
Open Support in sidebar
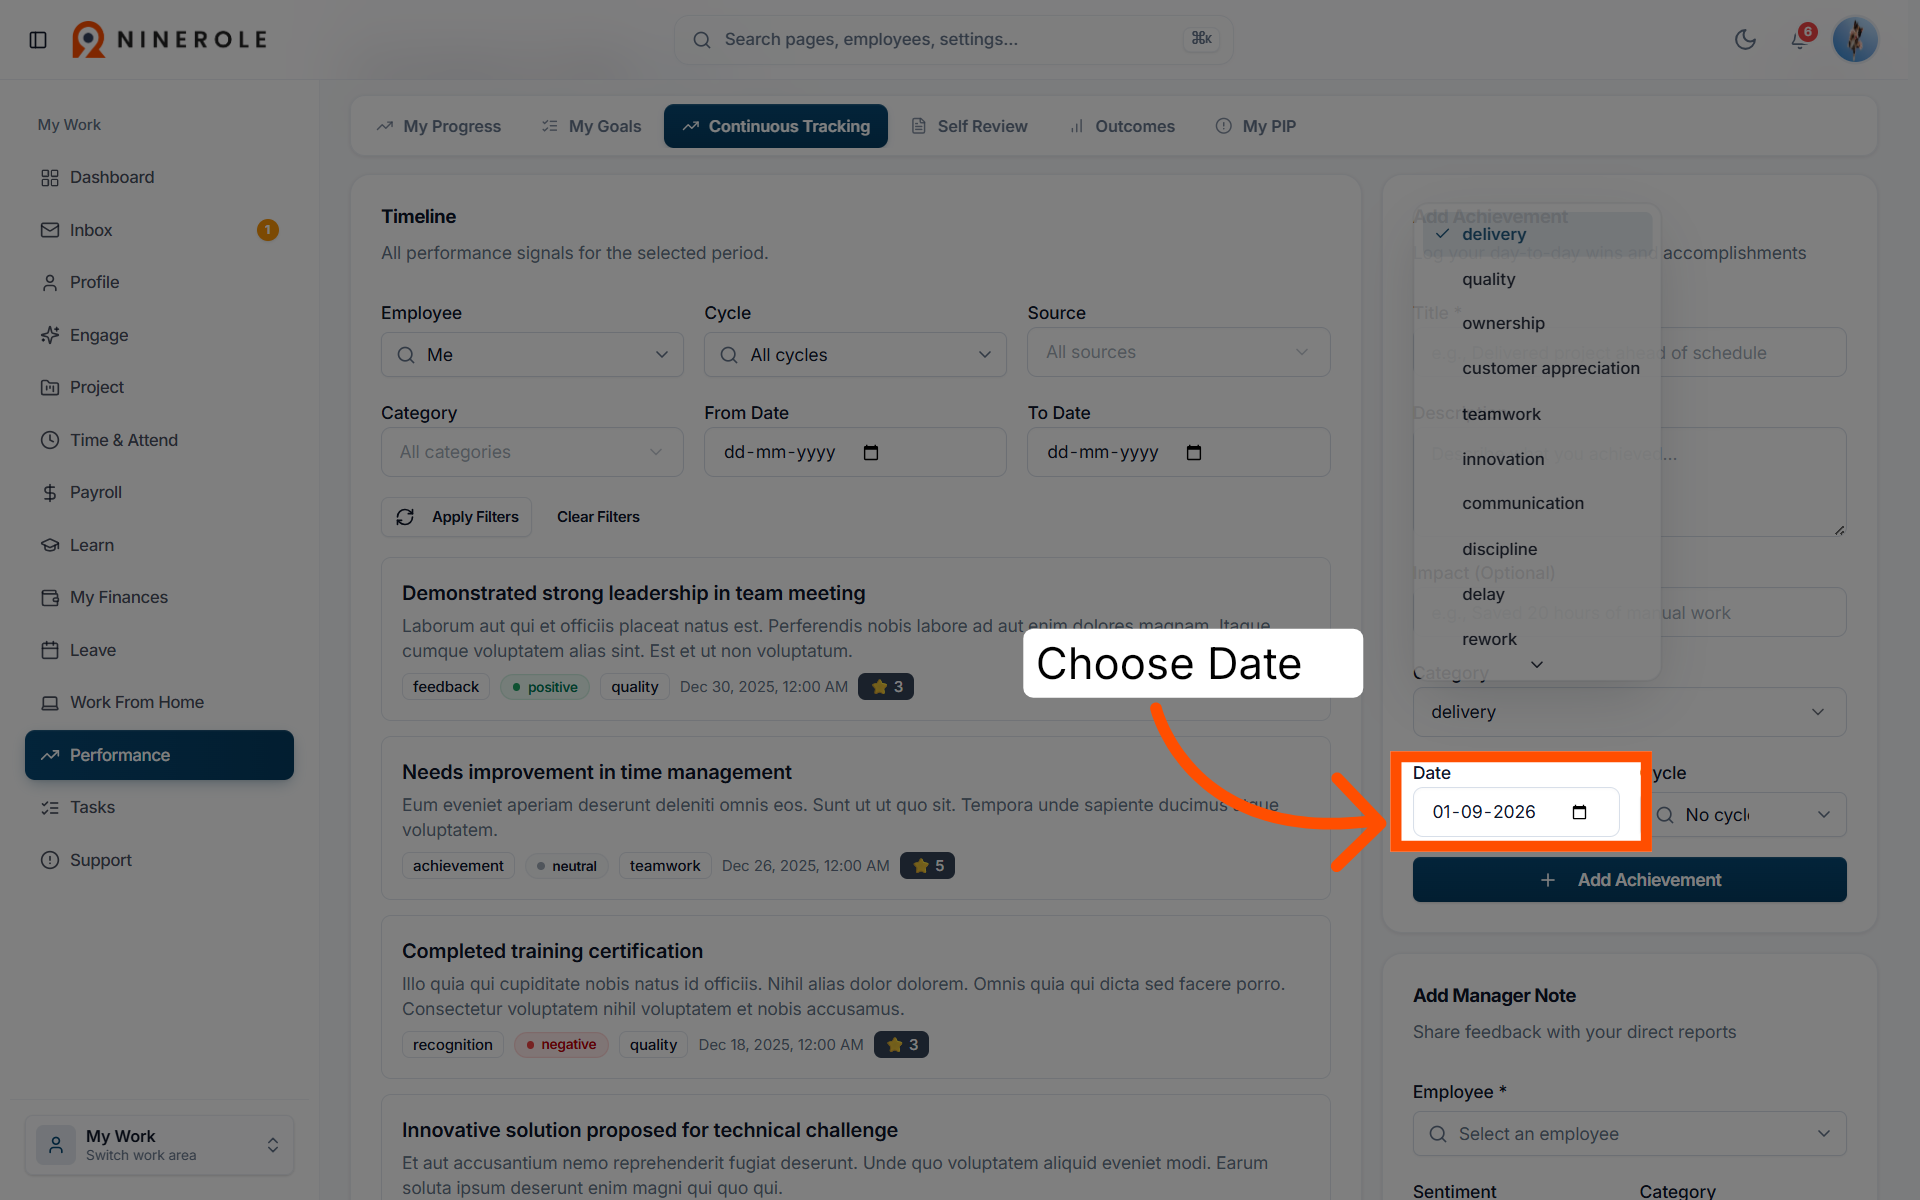(x=160, y=860)
